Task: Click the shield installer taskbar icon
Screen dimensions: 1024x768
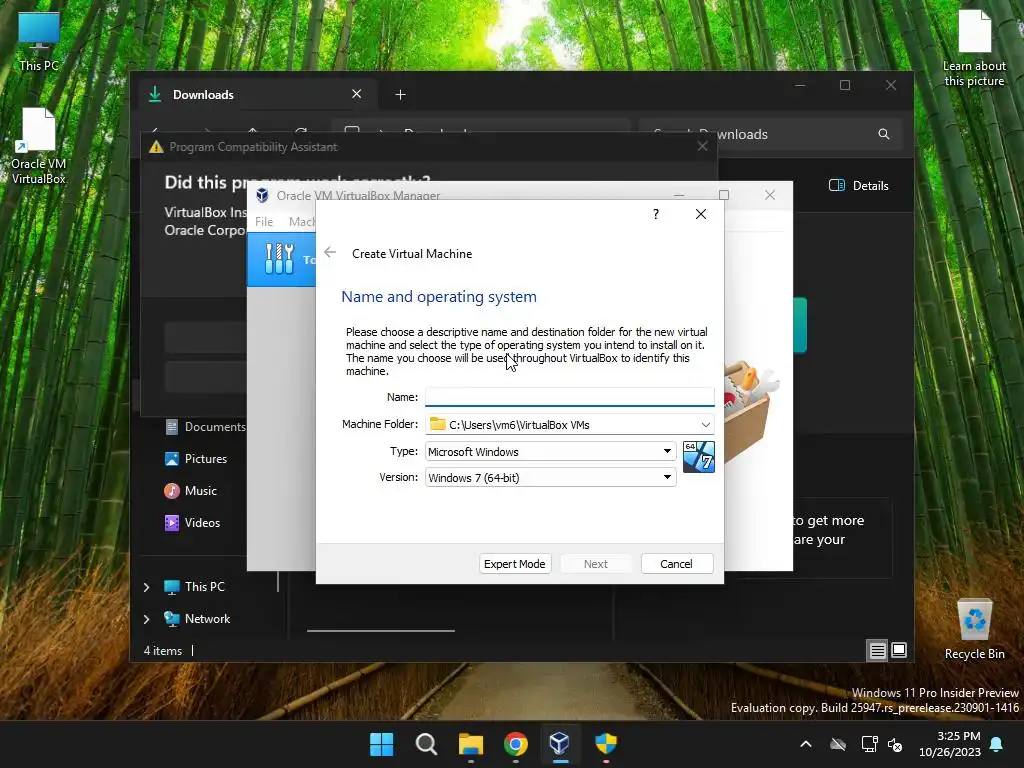Action: tap(605, 744)
